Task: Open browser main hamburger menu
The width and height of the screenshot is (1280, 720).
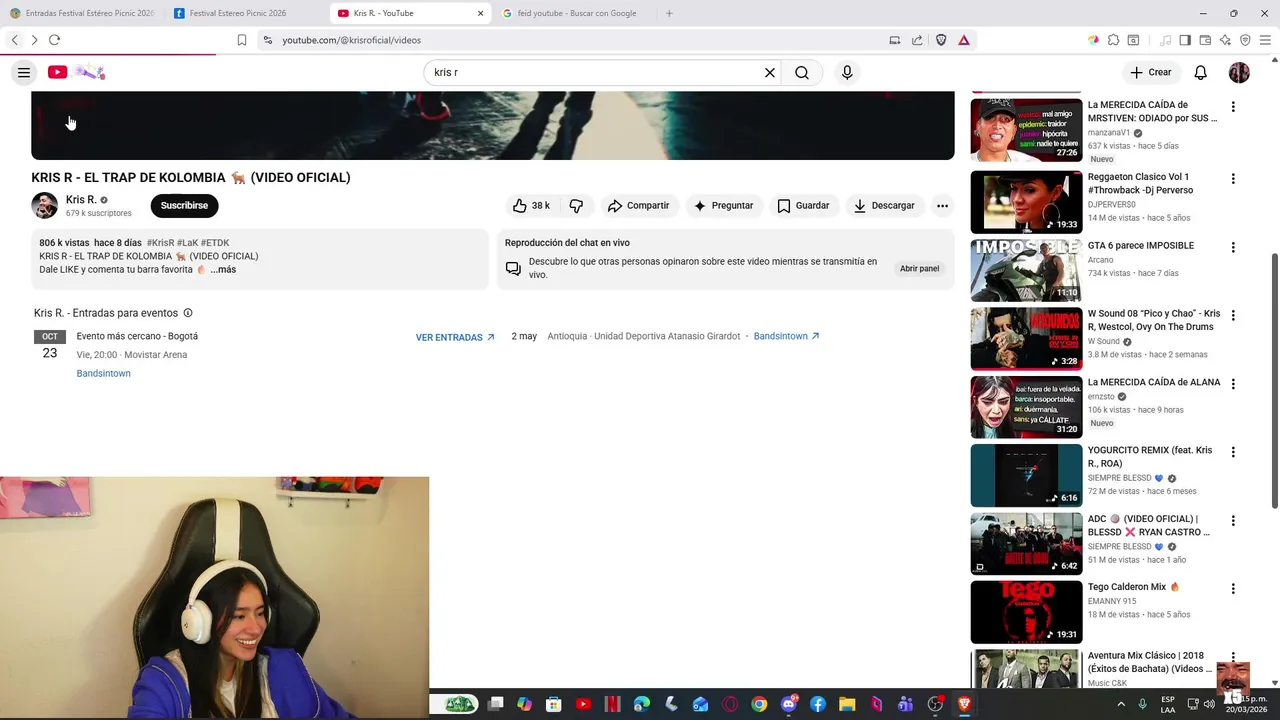Action: pos(1265,40)
